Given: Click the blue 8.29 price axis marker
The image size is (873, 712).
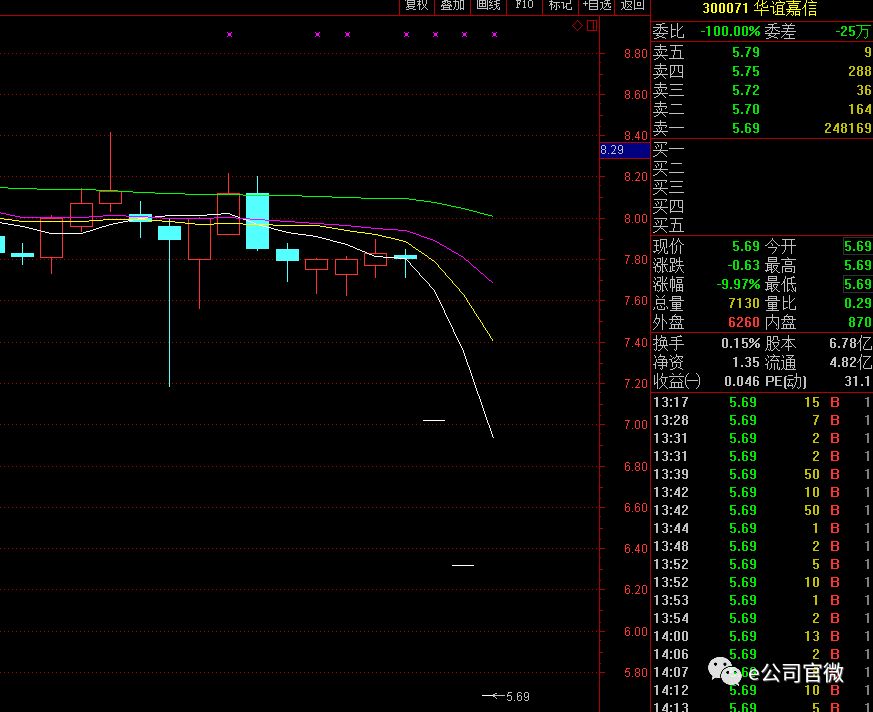Looking at the screenshot, I should 612,150.
